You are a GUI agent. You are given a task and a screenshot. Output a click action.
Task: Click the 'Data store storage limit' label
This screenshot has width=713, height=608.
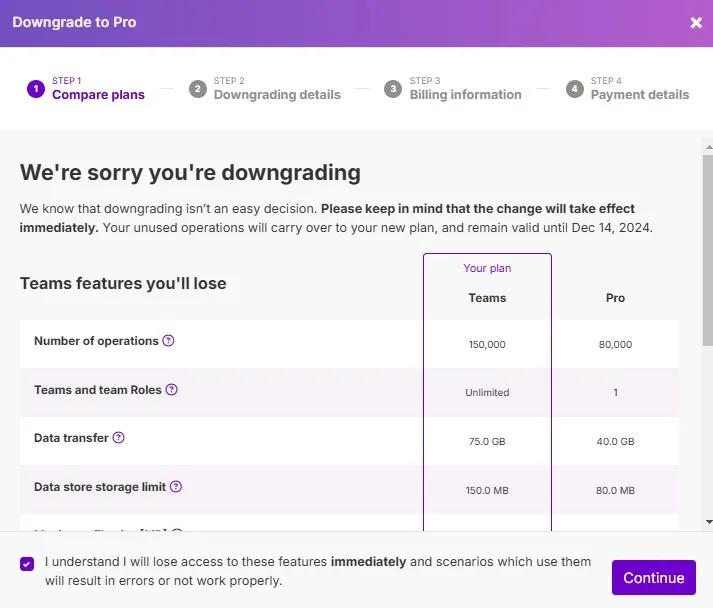click(100, 487)
